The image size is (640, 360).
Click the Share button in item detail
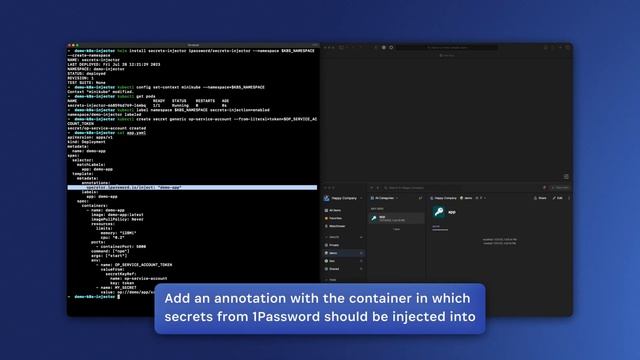[540, 198]
